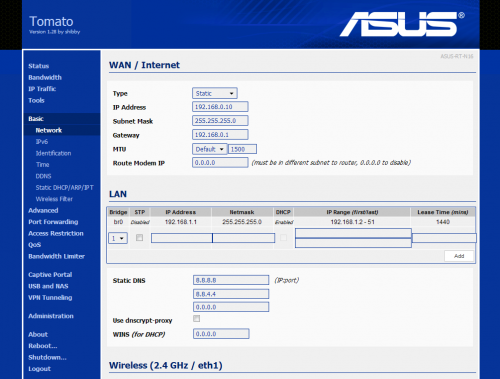Click the 192.168.1.1 LAN IP cell
500x379 pixels.
click(x=181, y=222)
